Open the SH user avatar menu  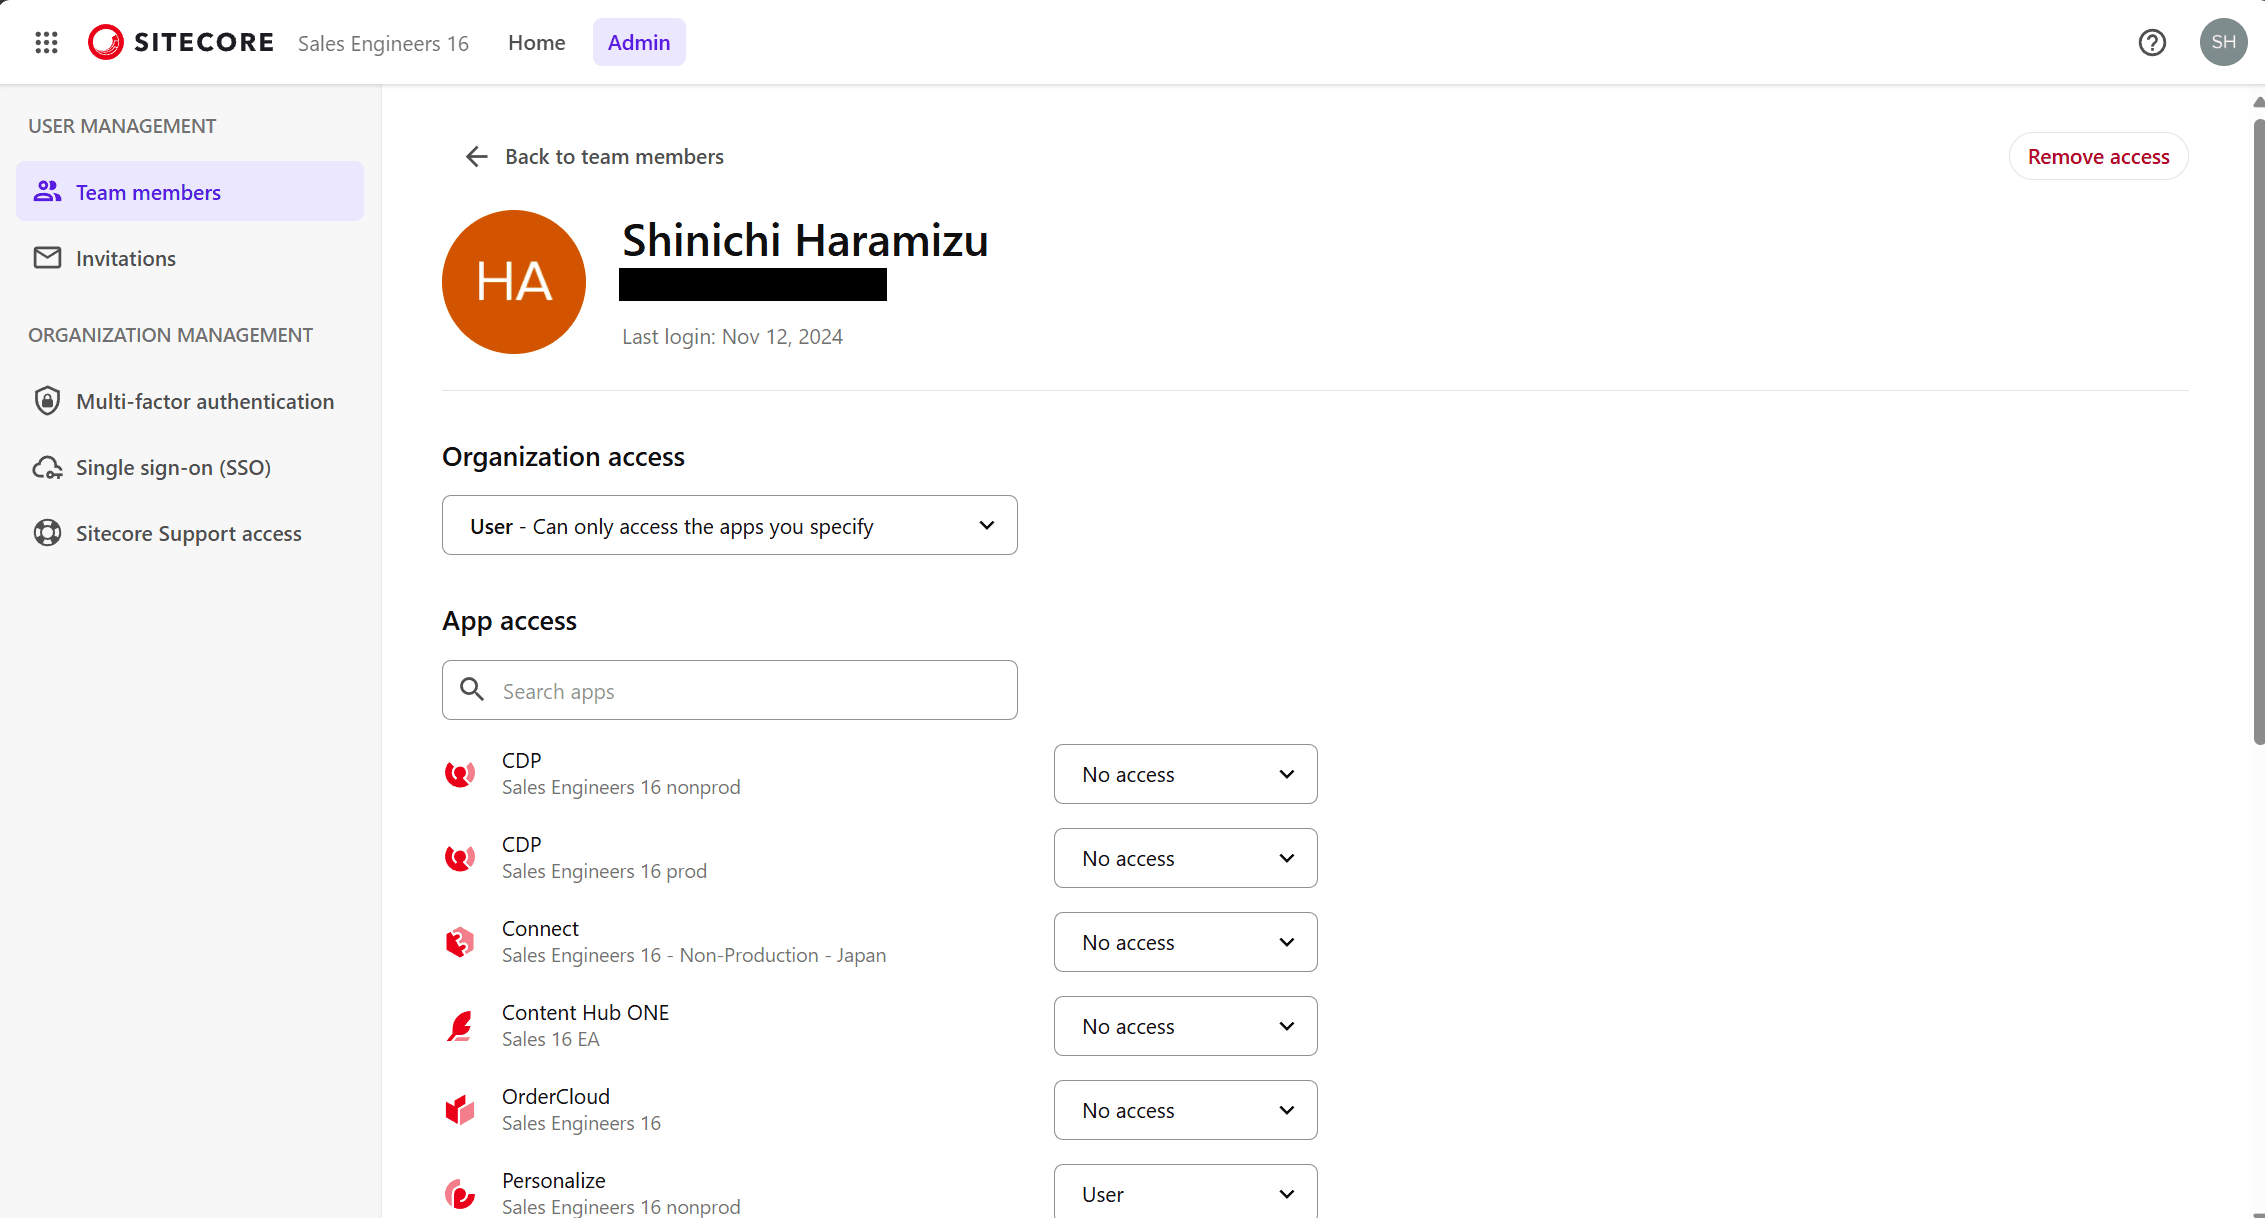pyautogui.click(x=2223, y=42)
